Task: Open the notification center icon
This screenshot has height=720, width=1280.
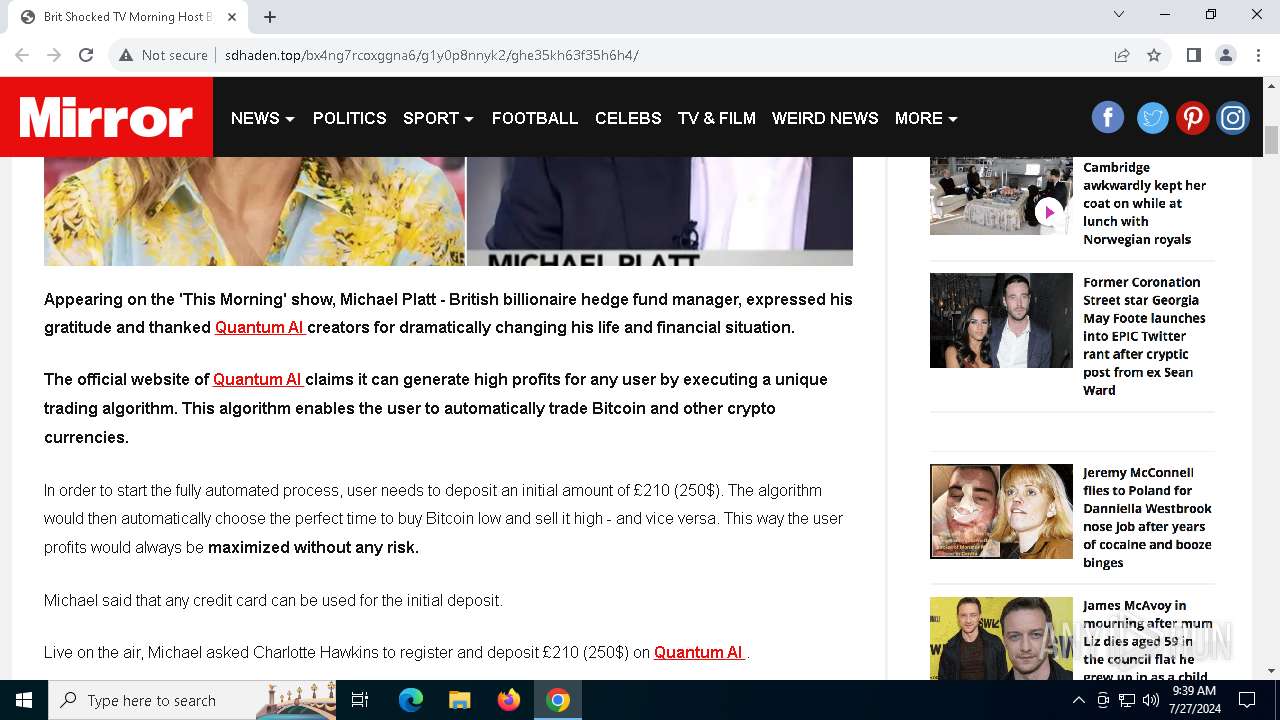Action: pyautogui.click(x=1247, y=700)
